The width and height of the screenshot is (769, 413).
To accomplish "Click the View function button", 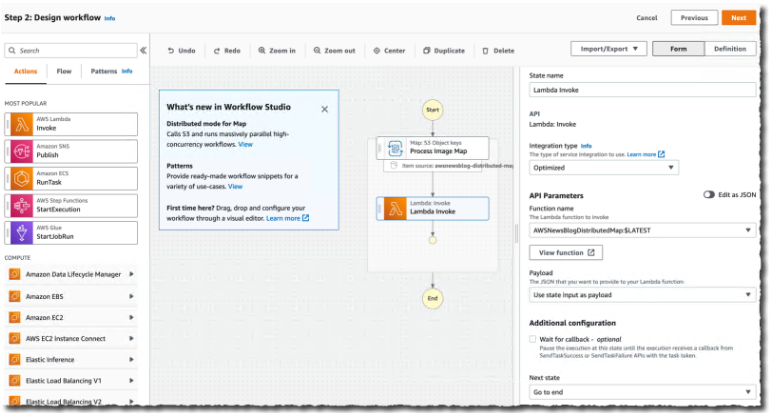I will coord(565,253).
